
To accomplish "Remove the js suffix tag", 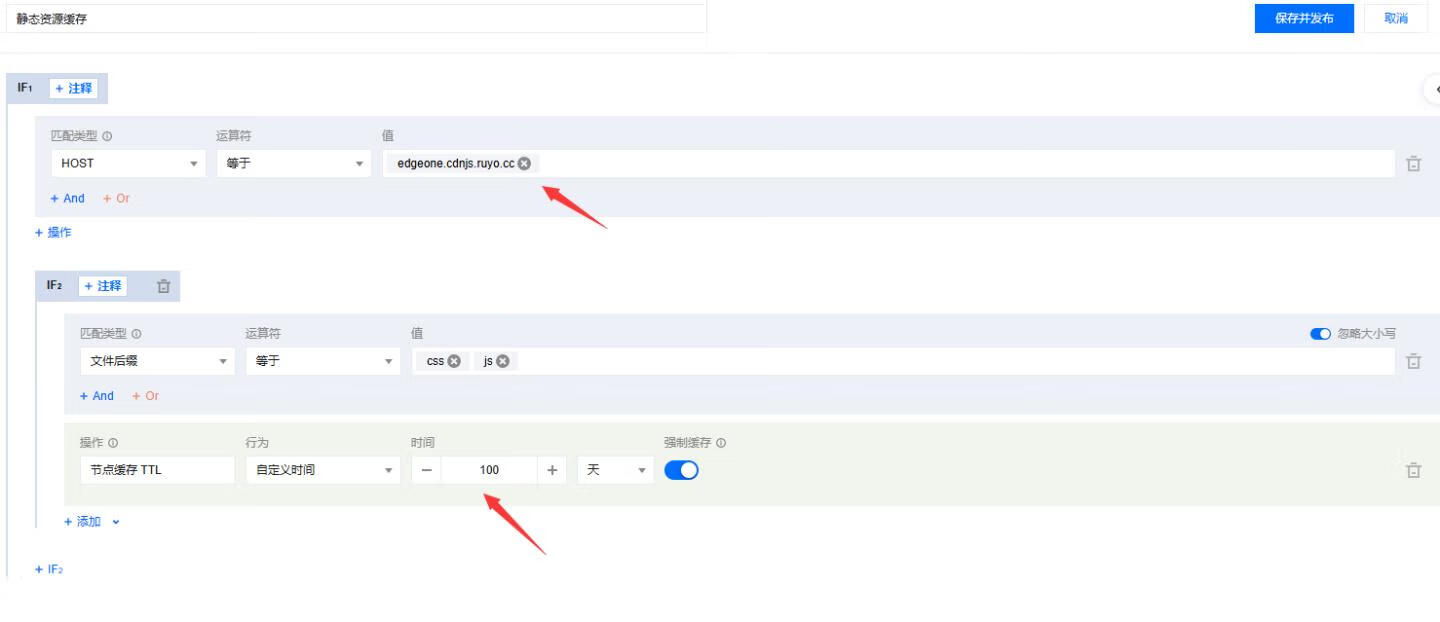I will [x=502, y=362].
